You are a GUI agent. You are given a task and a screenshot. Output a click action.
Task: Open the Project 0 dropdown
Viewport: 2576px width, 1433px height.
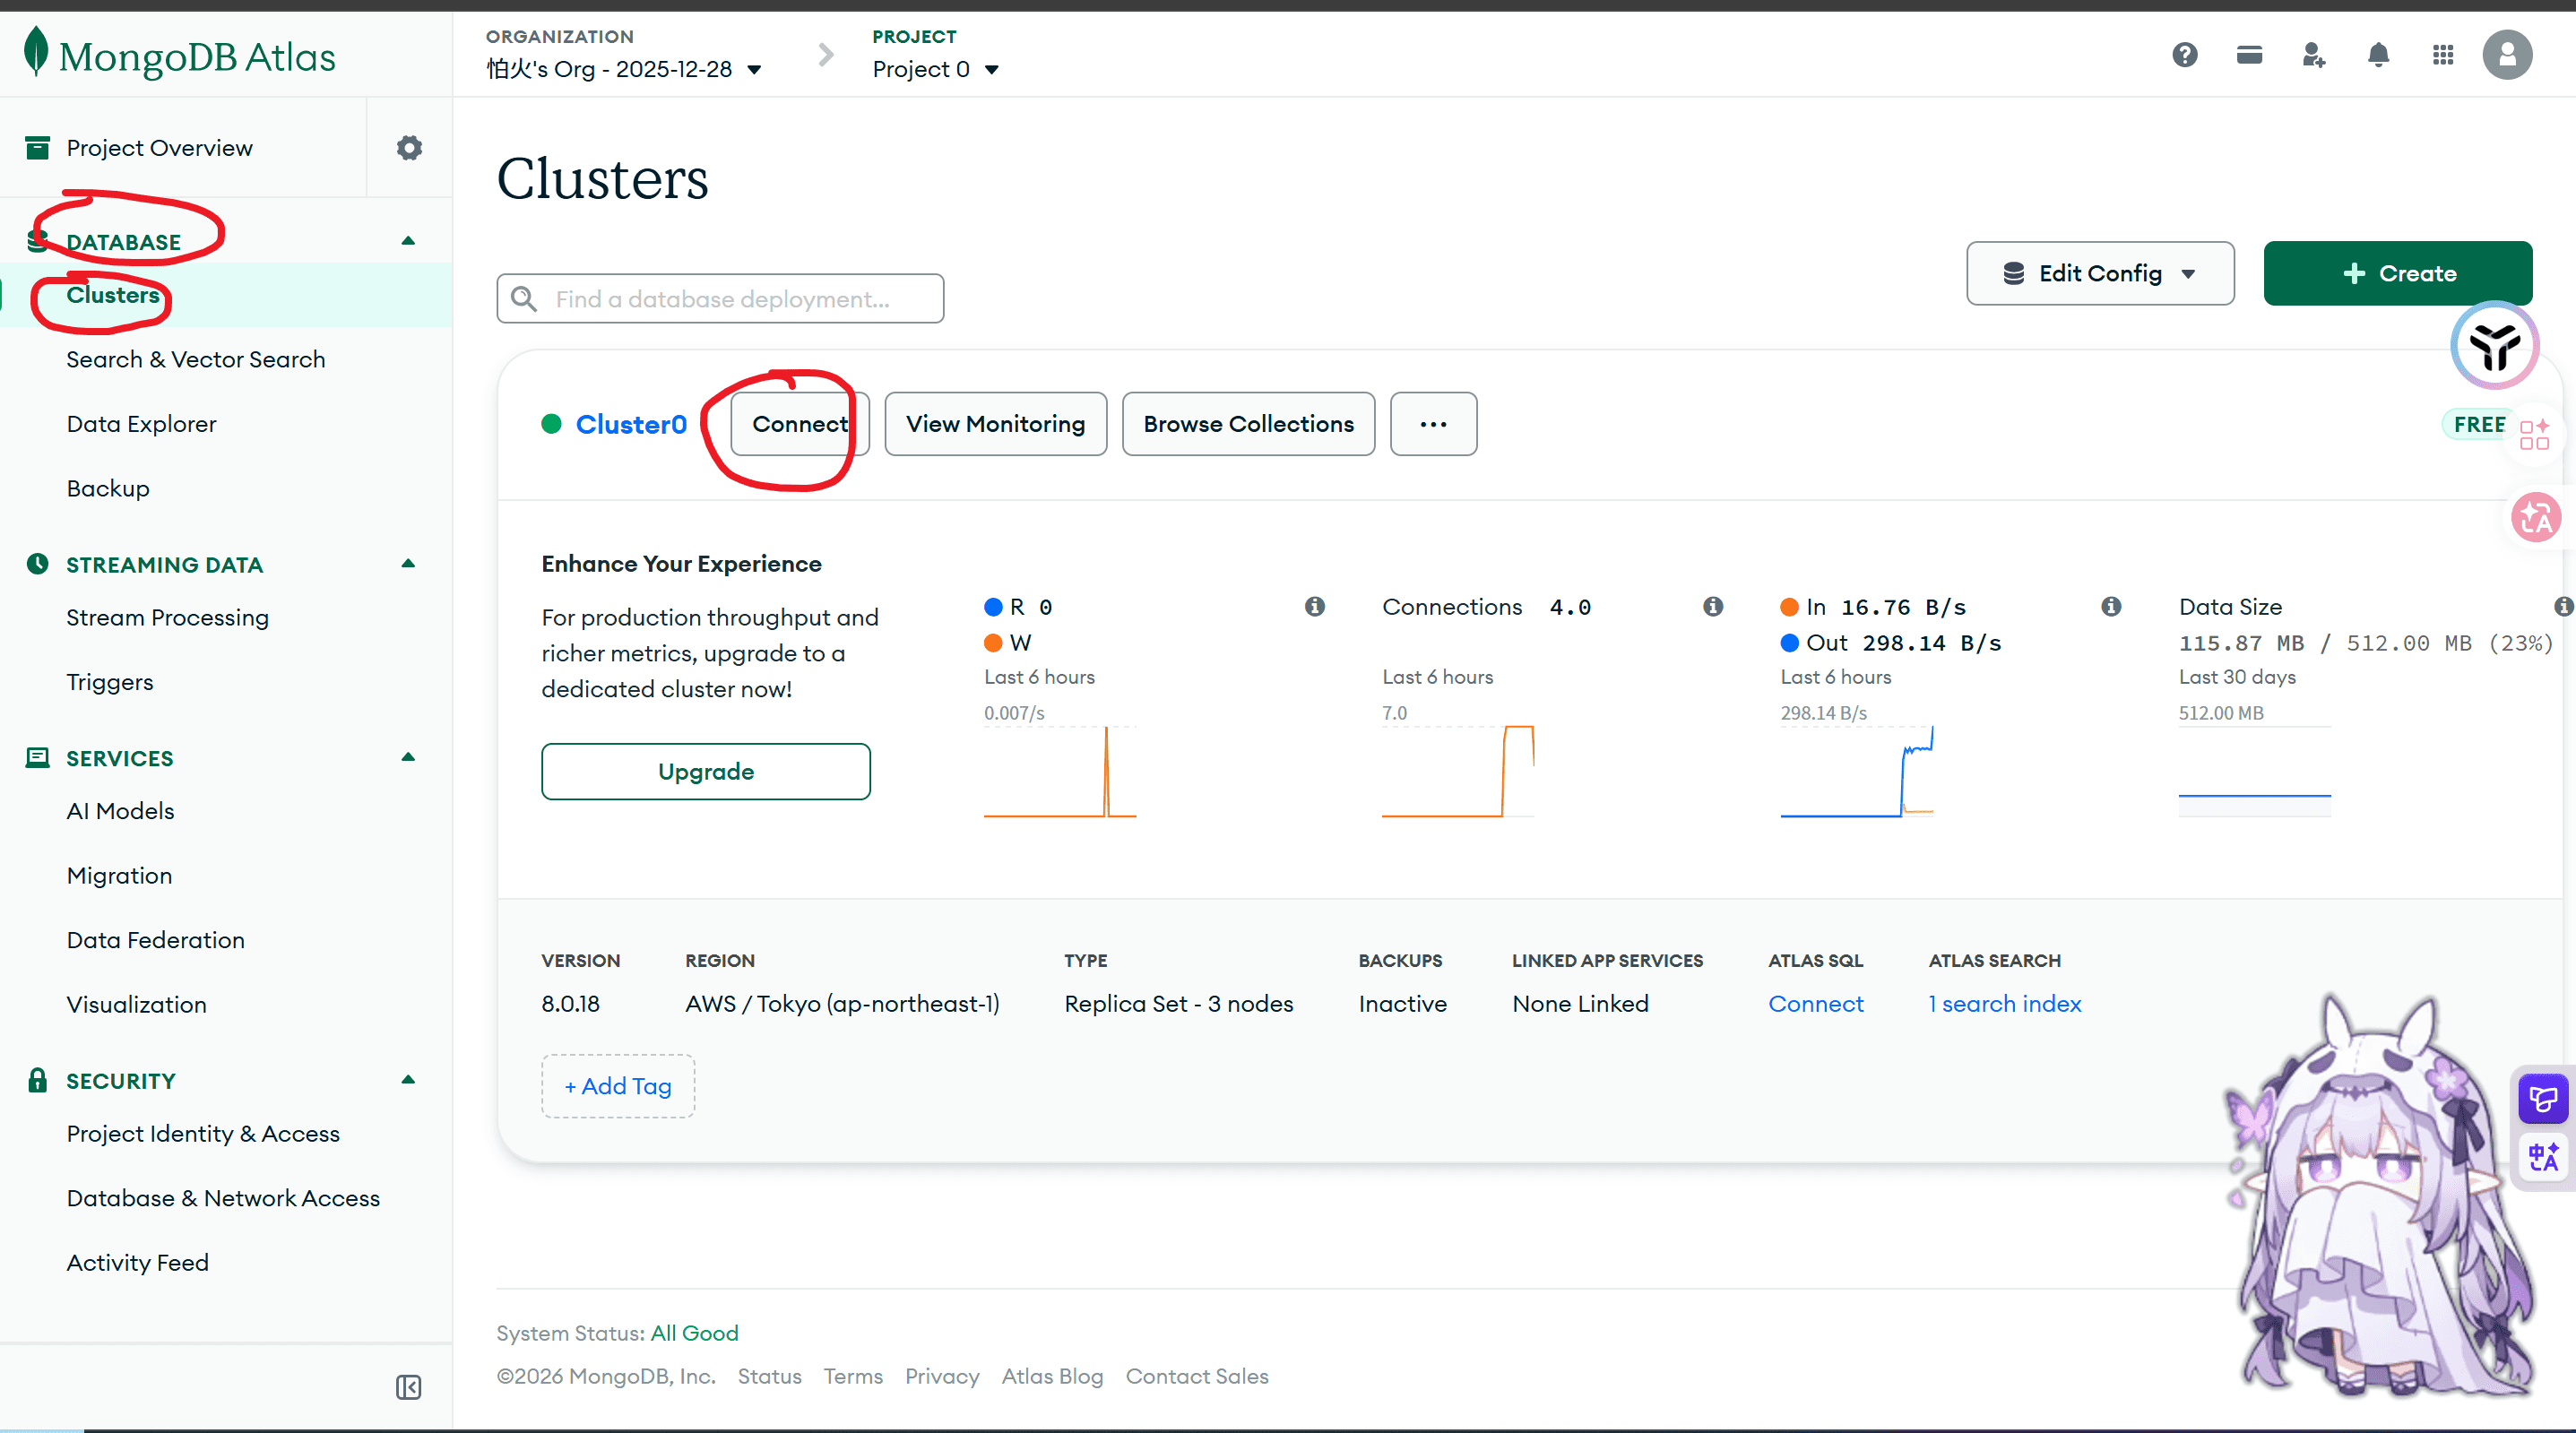[935, 69]
